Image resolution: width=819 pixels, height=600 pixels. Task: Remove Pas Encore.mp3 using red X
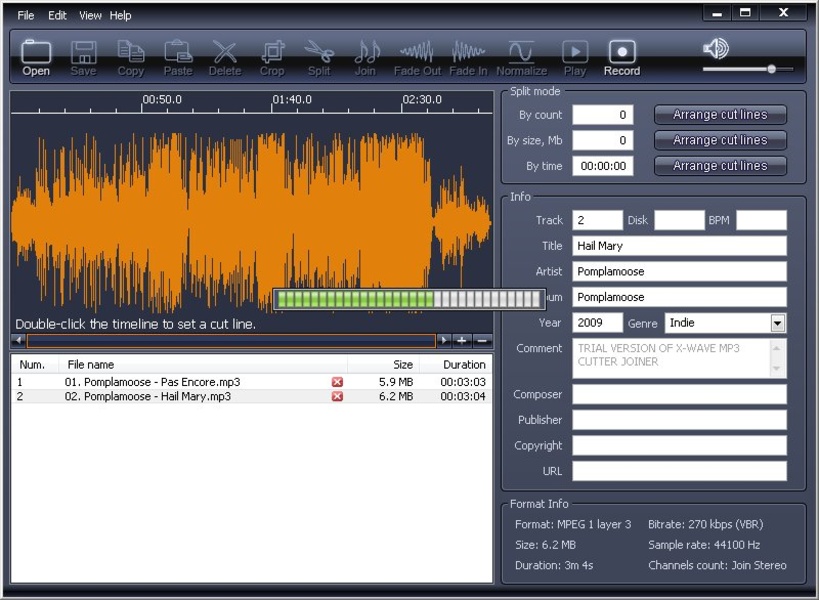[337, 382]
